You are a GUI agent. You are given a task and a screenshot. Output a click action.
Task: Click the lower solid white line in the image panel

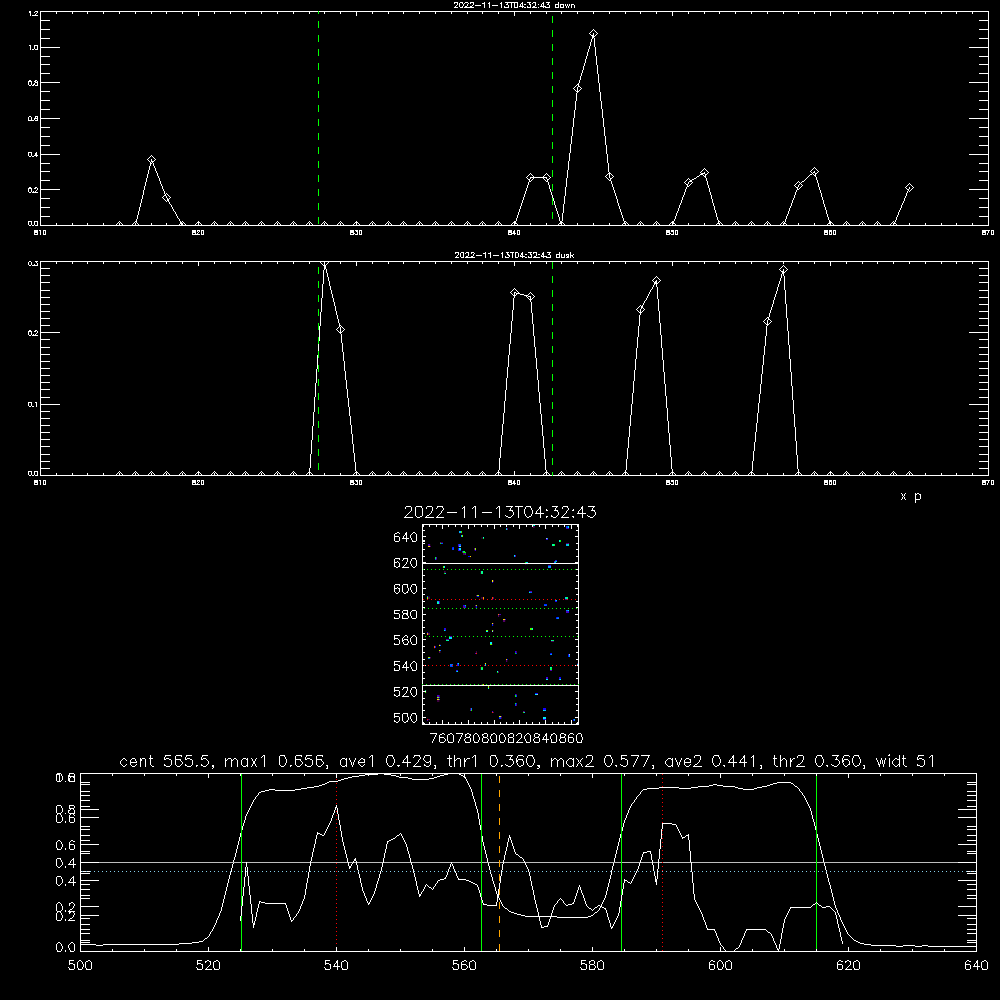[x=500, y=685]
